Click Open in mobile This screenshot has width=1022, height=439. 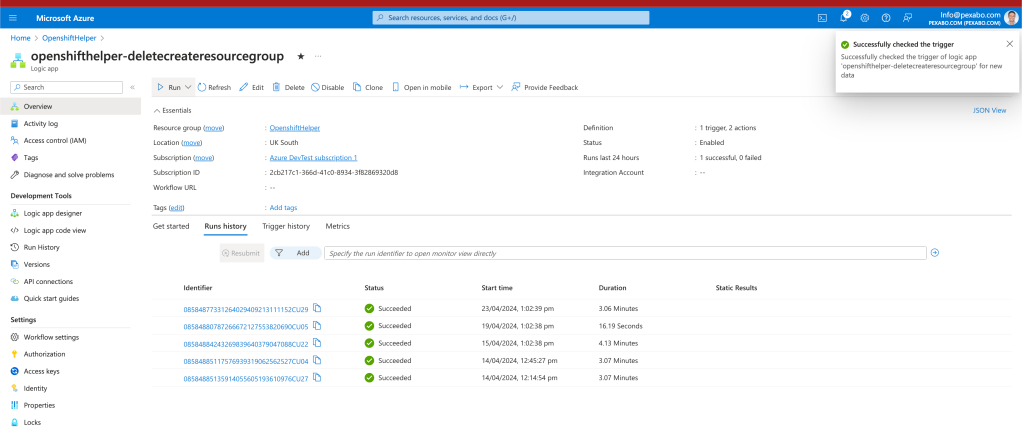[x=421, y=87]
